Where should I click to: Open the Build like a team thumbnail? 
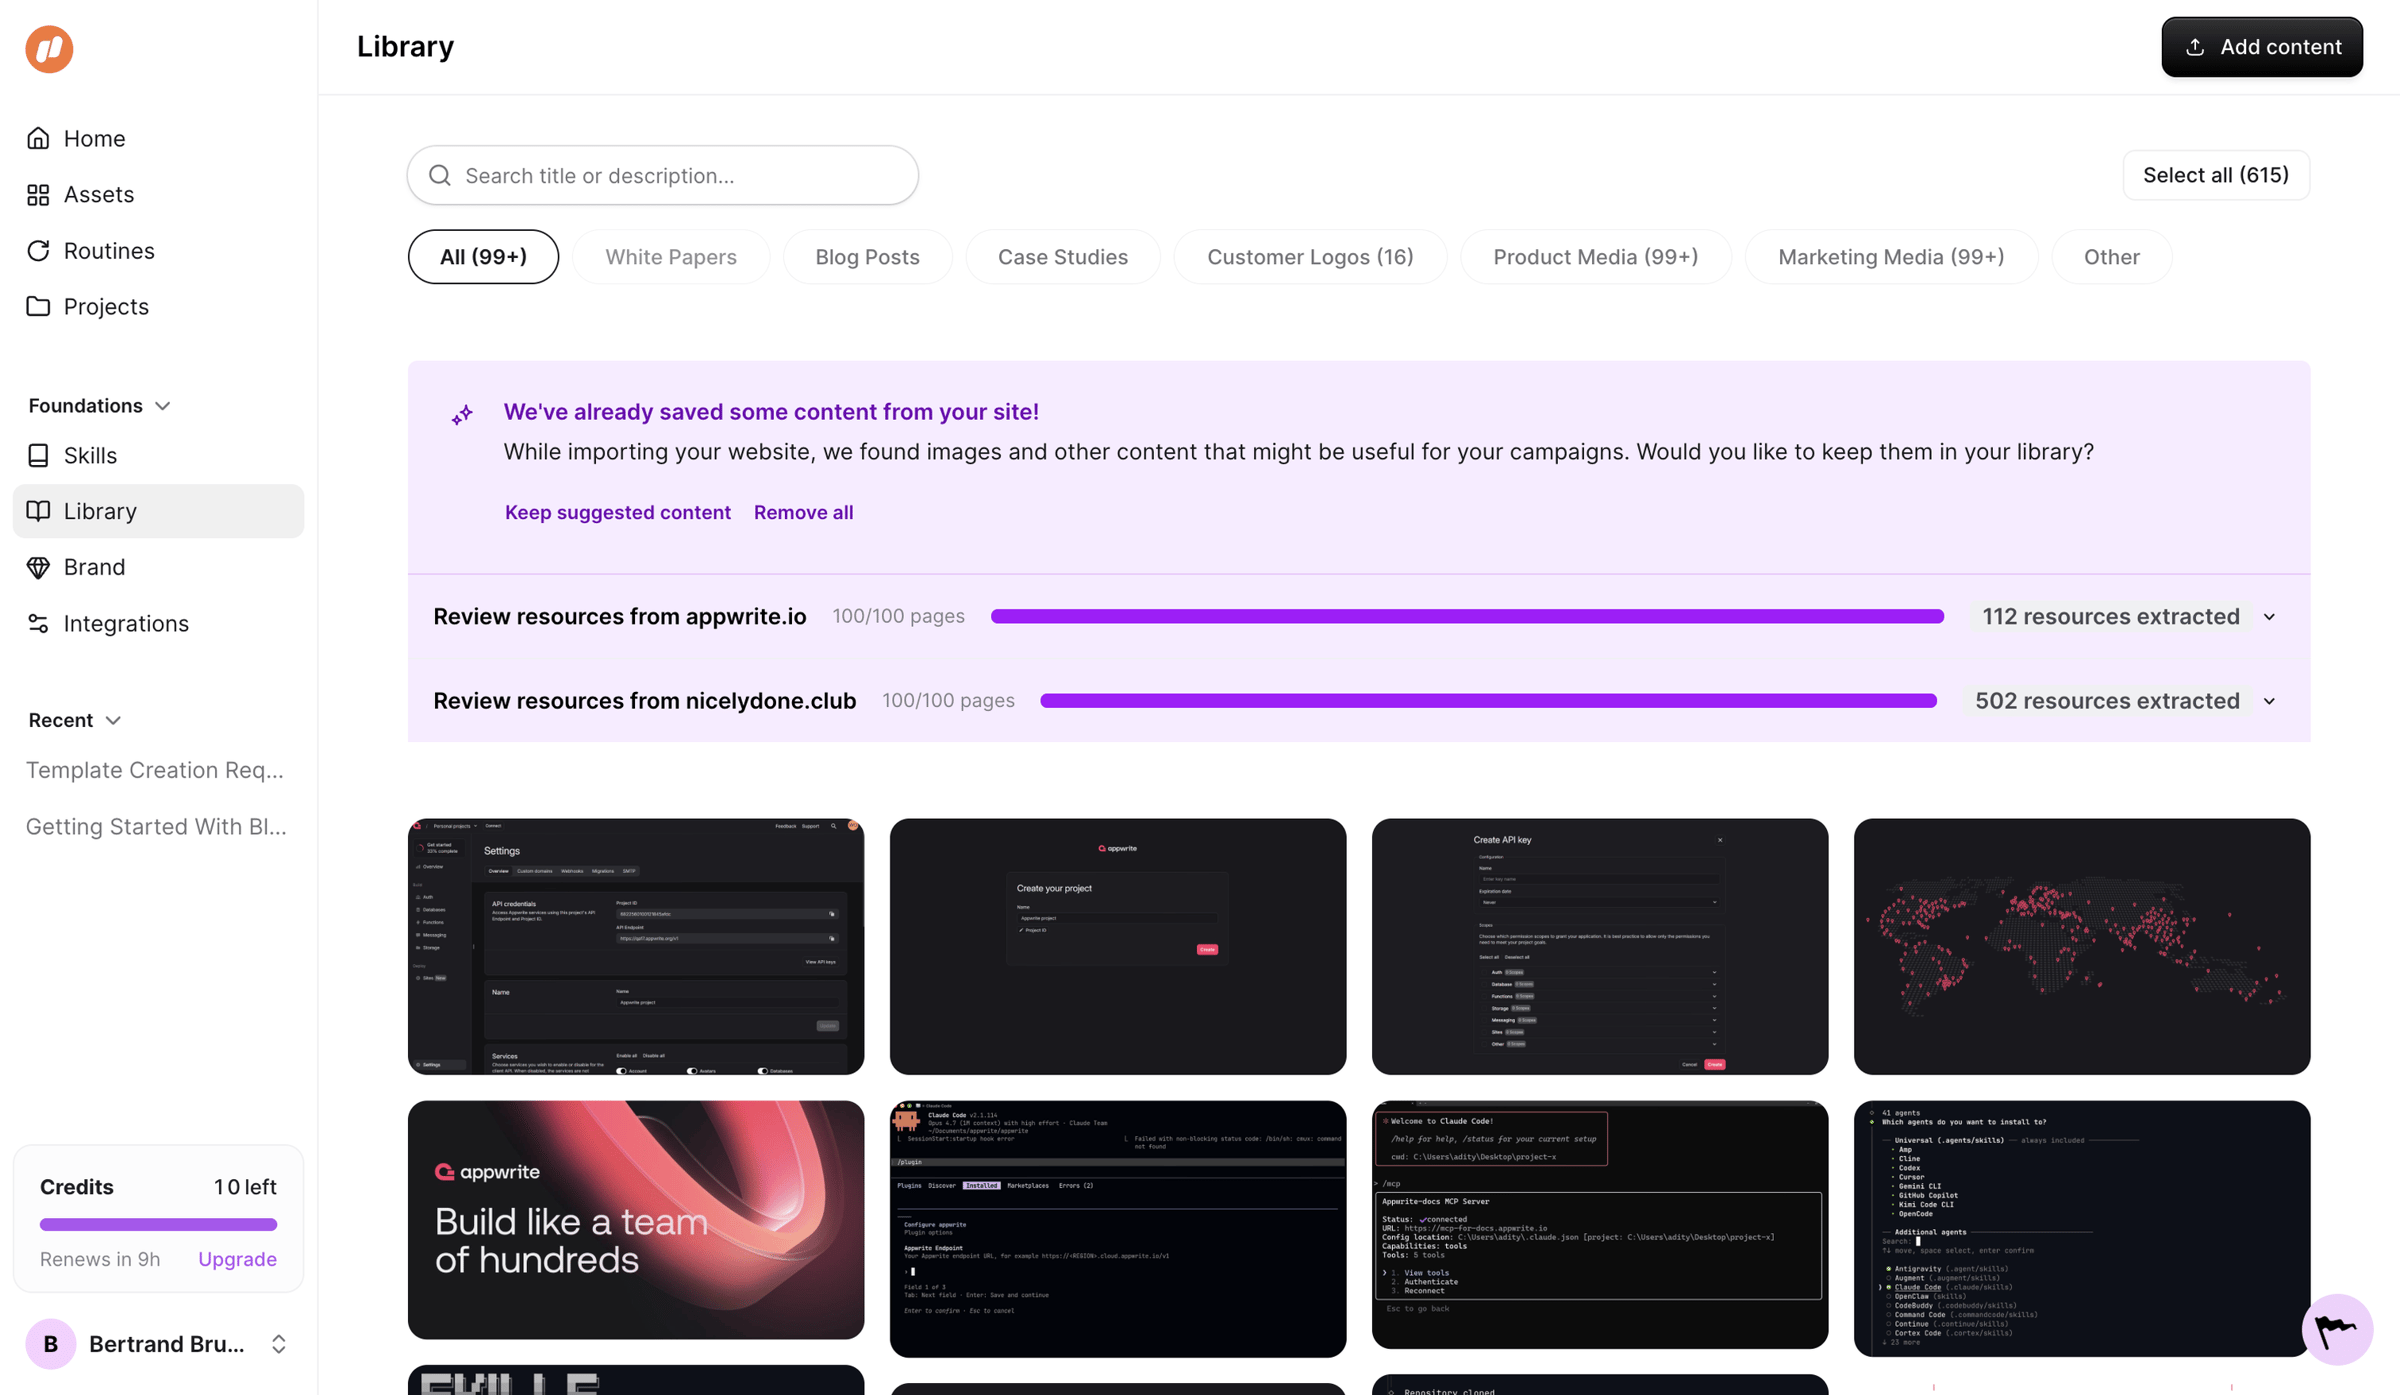635,1220
